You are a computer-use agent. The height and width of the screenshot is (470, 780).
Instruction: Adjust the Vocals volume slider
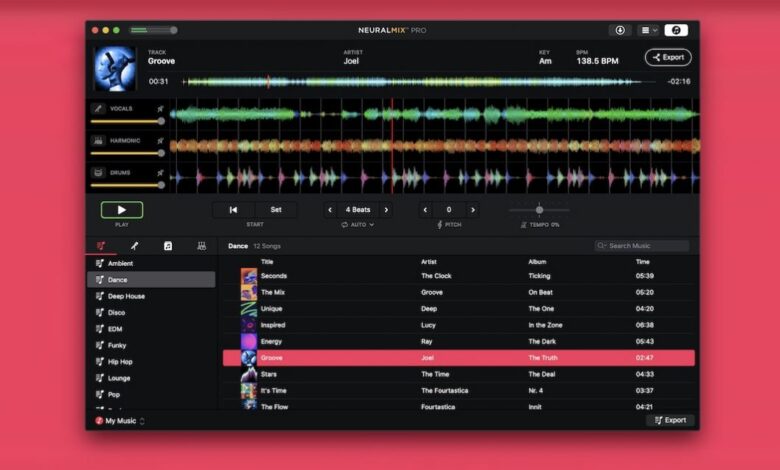[x=128, y=121]
